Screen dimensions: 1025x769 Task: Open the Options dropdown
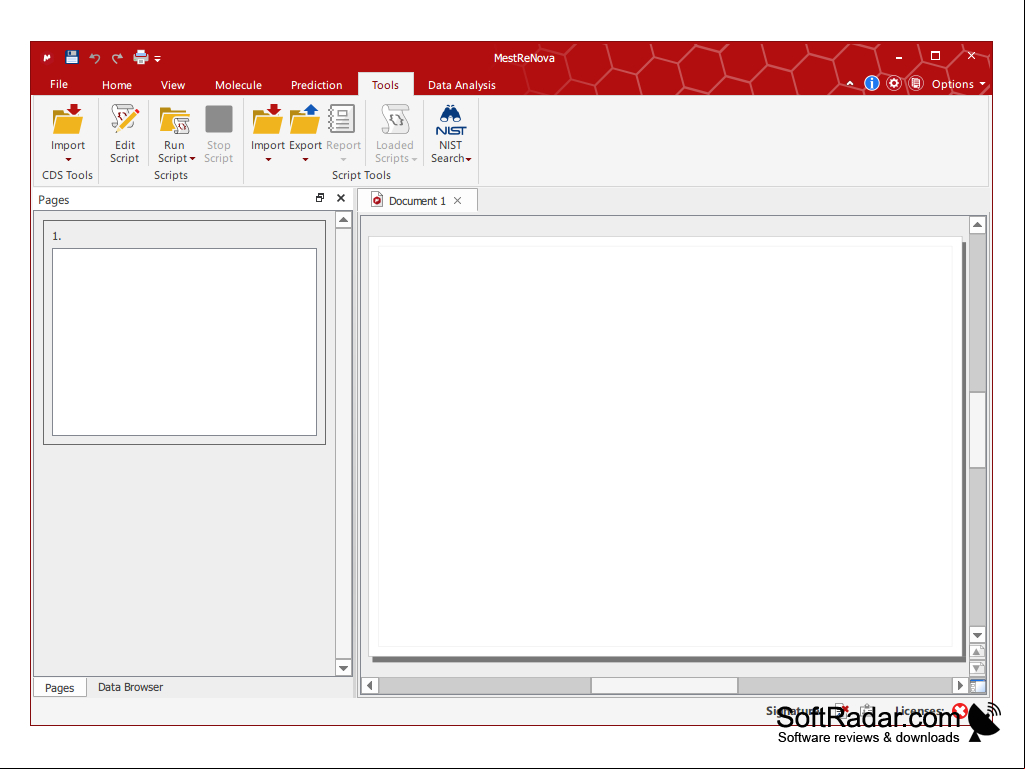tap(958, 84)
